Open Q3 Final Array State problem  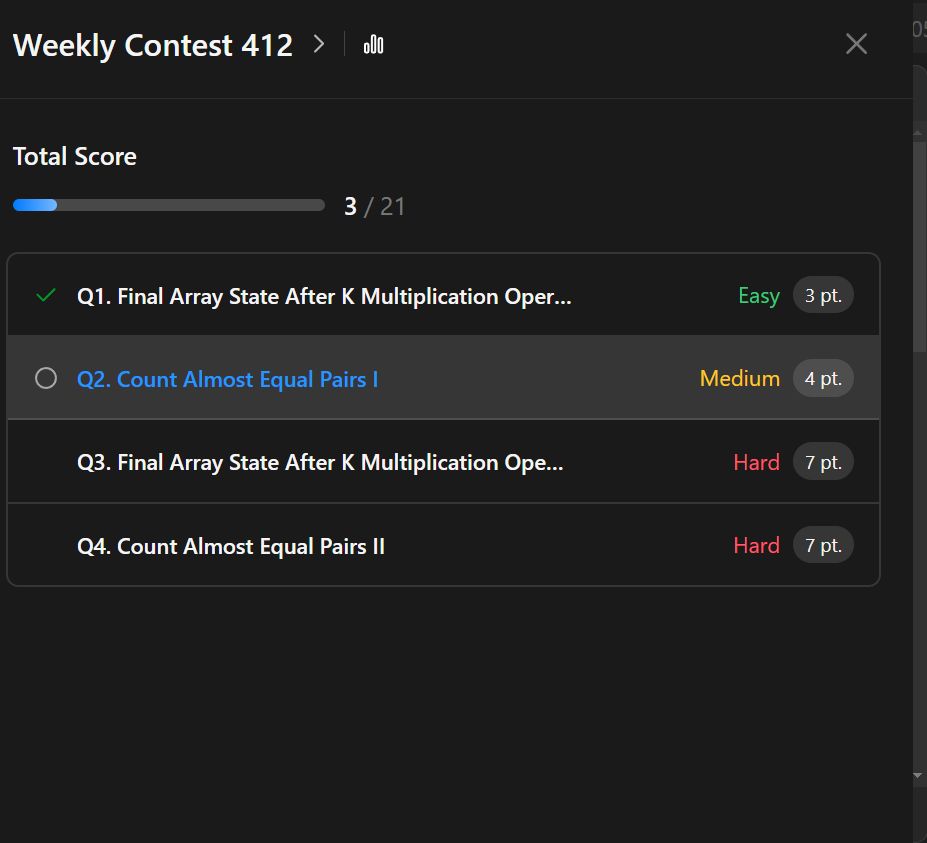click(320, 462)
